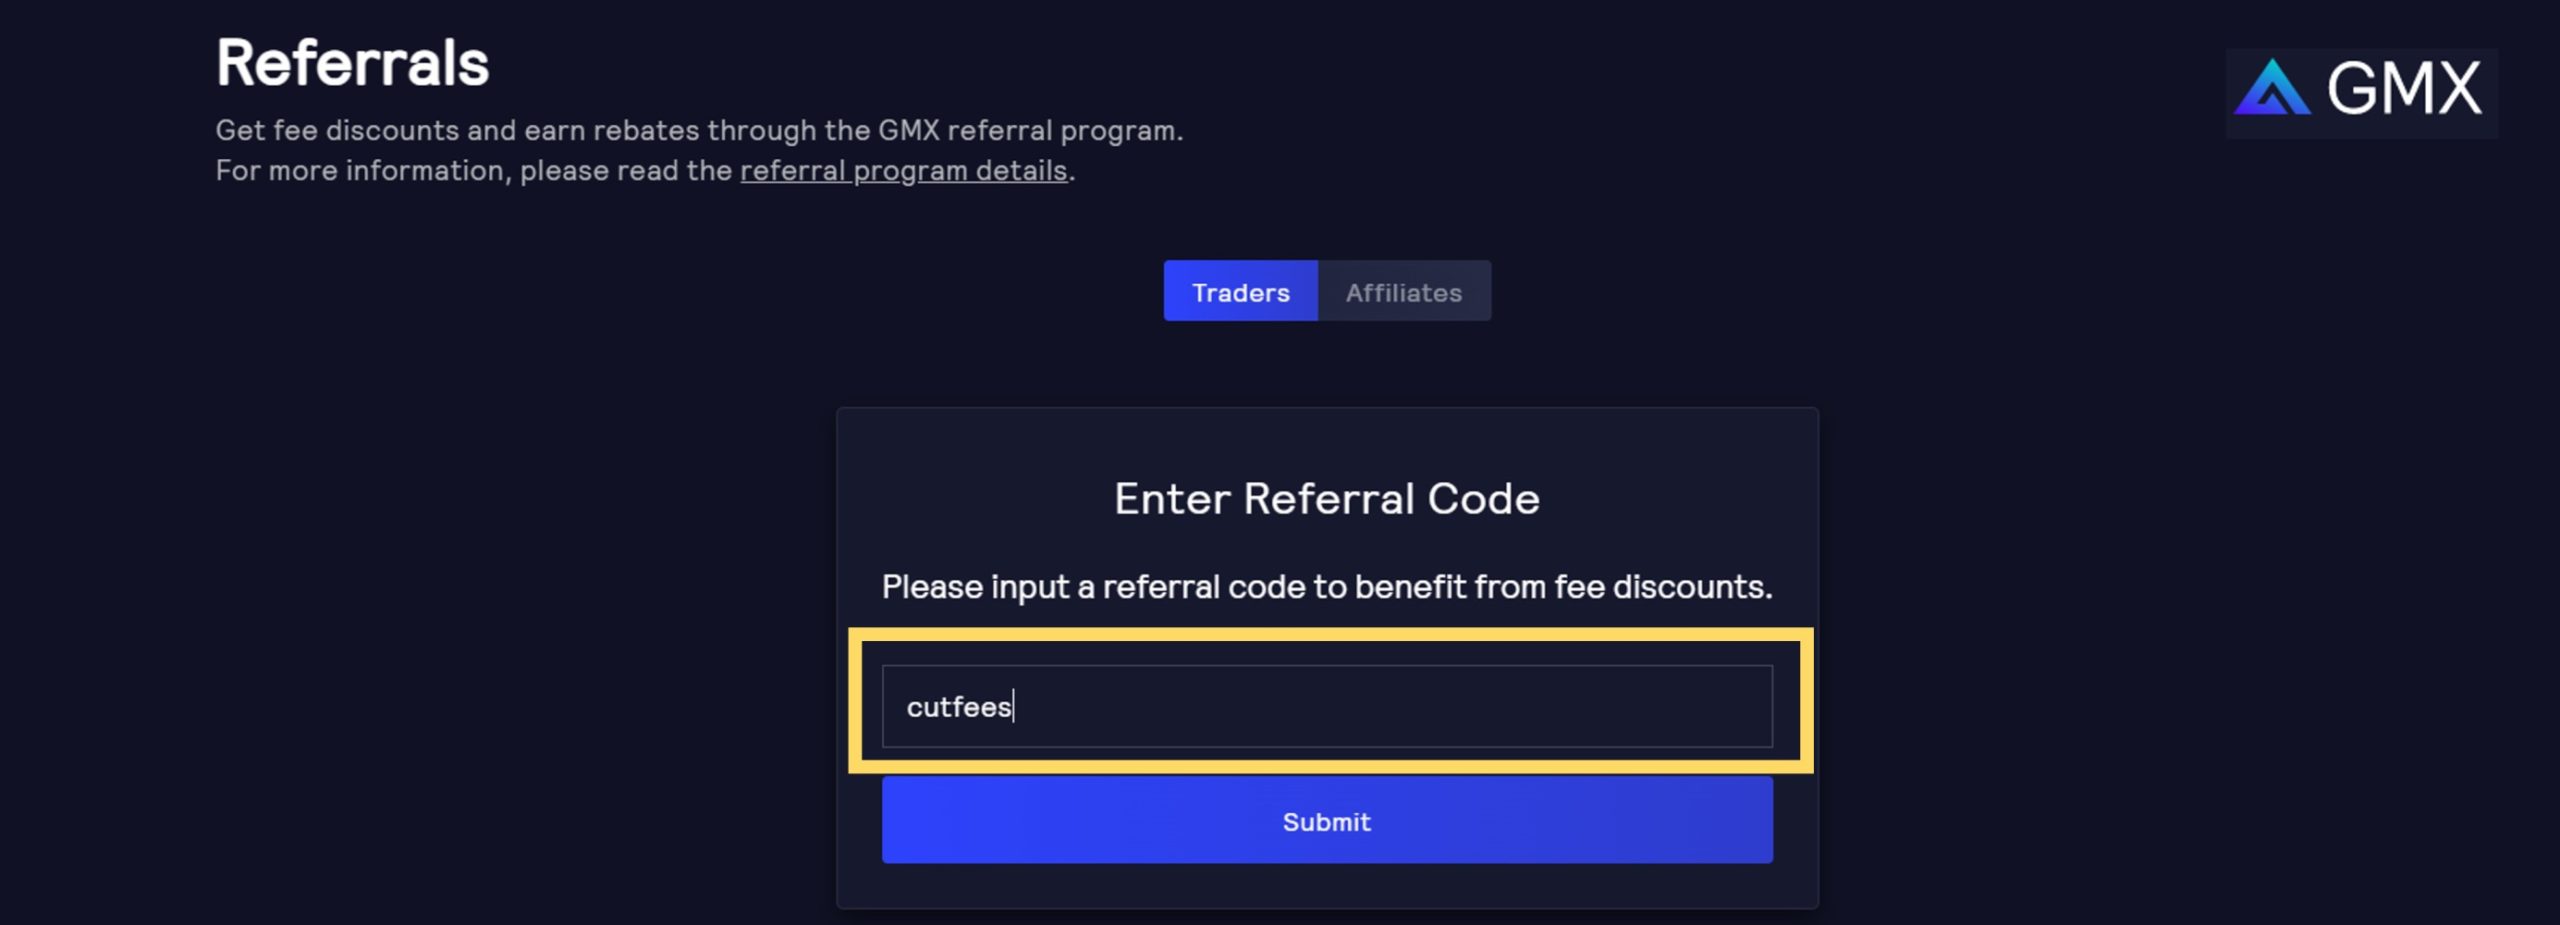
Task: Submit the referral code
Action: pyautogui.click(x=1327, y=821)
